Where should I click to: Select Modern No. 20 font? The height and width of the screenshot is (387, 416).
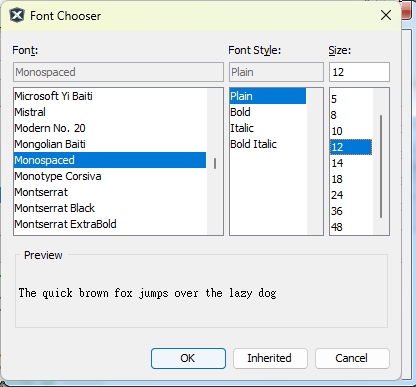pos(110,128)
